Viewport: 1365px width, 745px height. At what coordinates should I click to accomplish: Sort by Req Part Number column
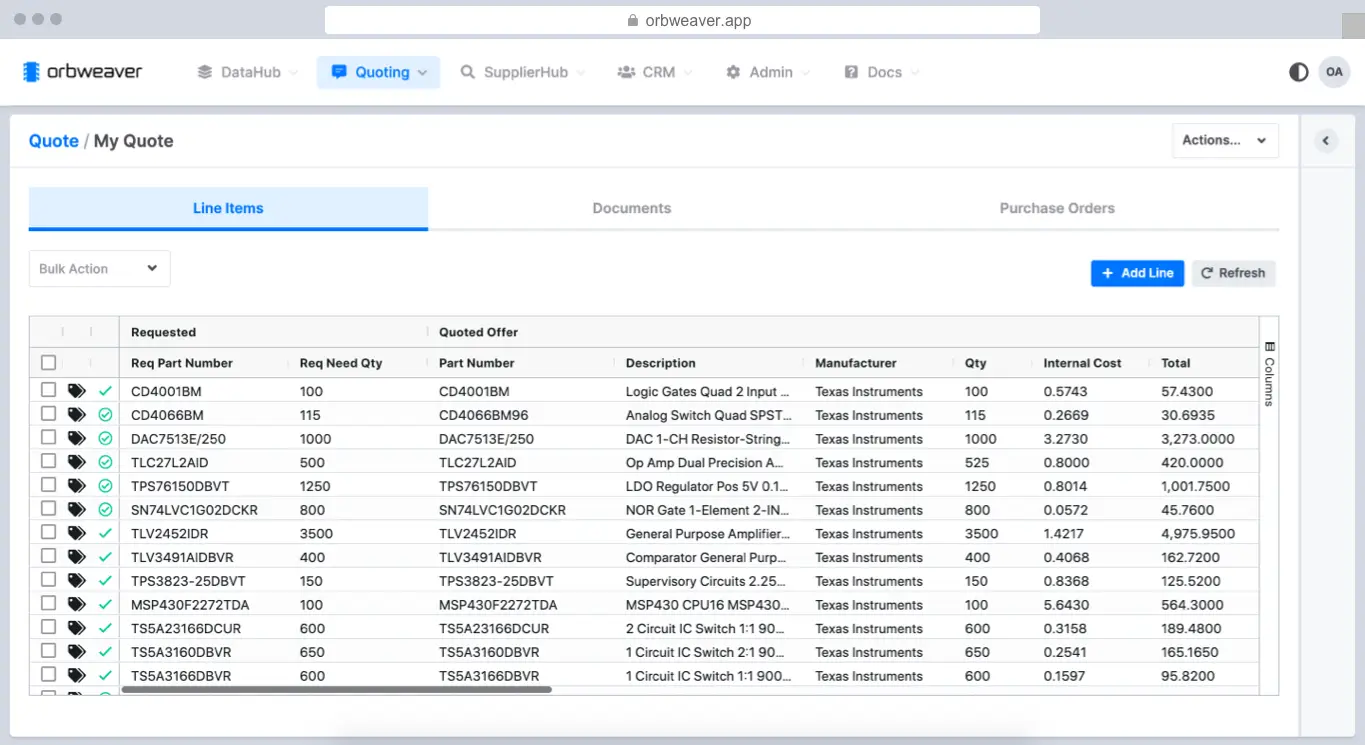182,363
